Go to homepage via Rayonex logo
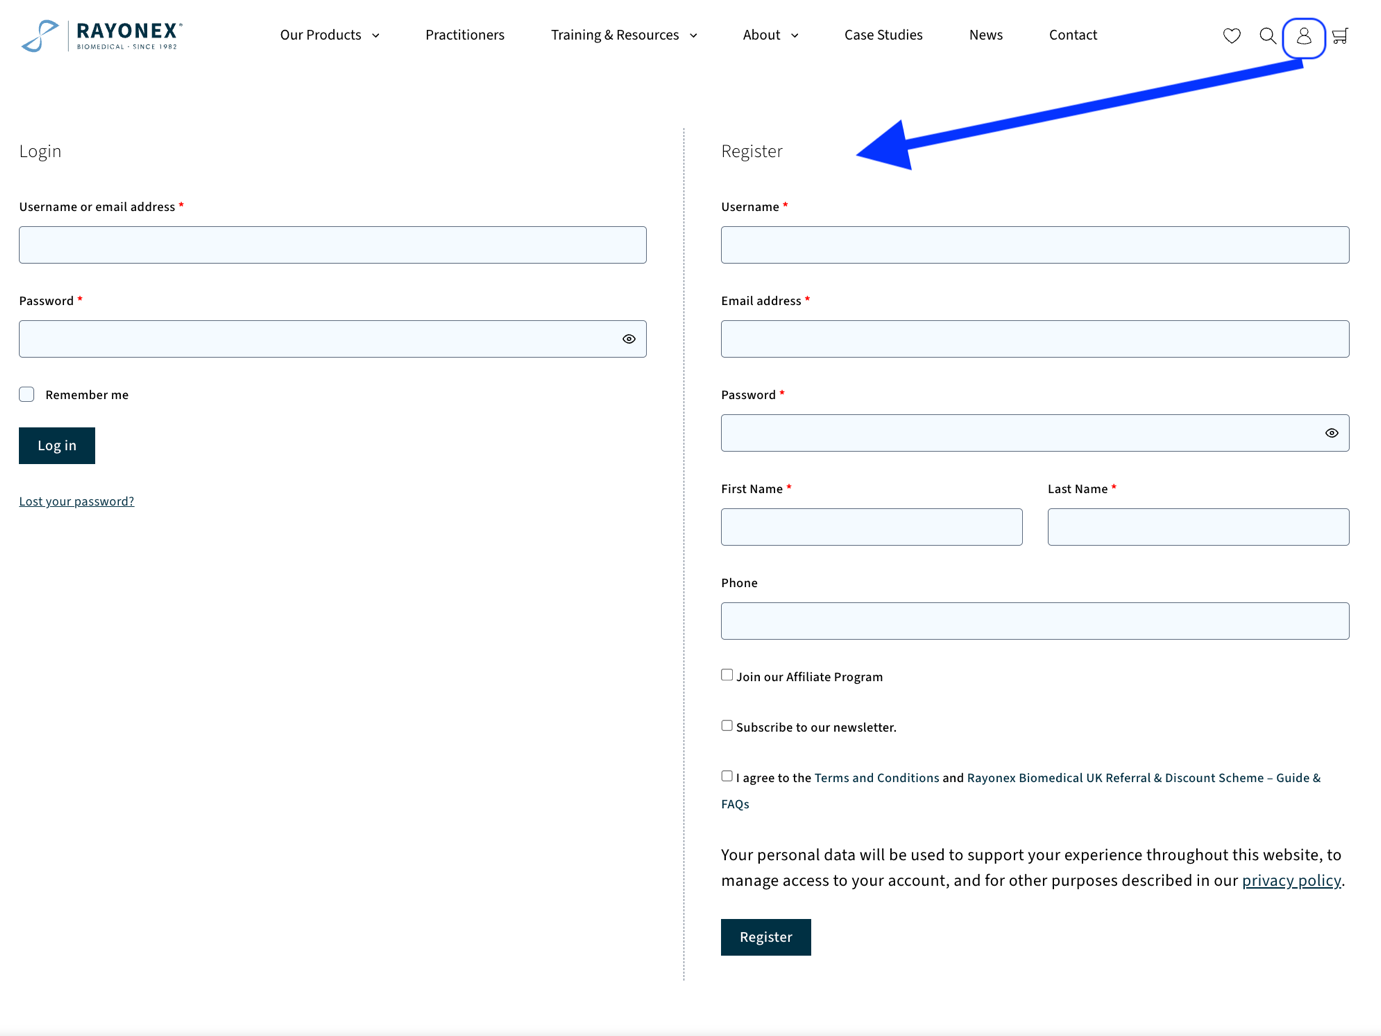 pyautogui.click(x=101, y=36)
